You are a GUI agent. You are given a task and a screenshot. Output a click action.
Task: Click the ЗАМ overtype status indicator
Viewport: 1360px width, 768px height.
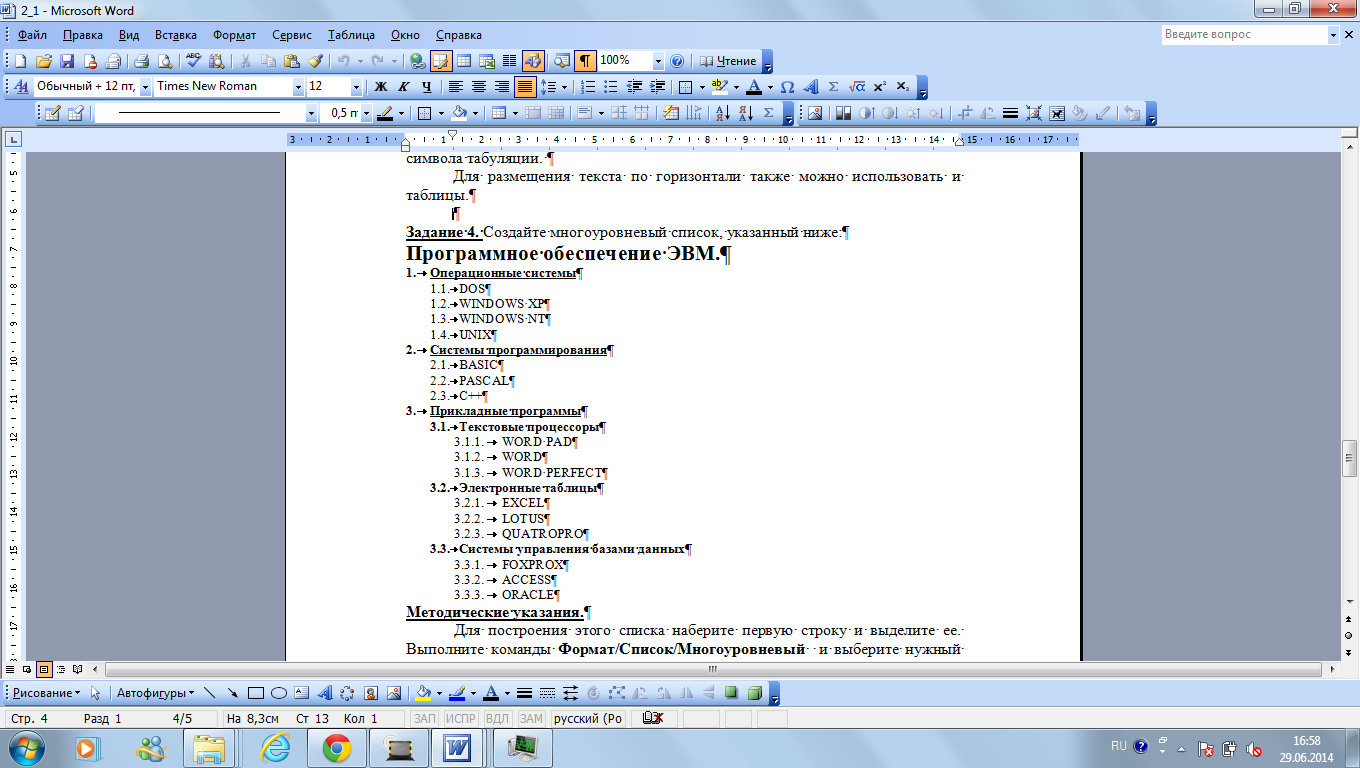531,718
